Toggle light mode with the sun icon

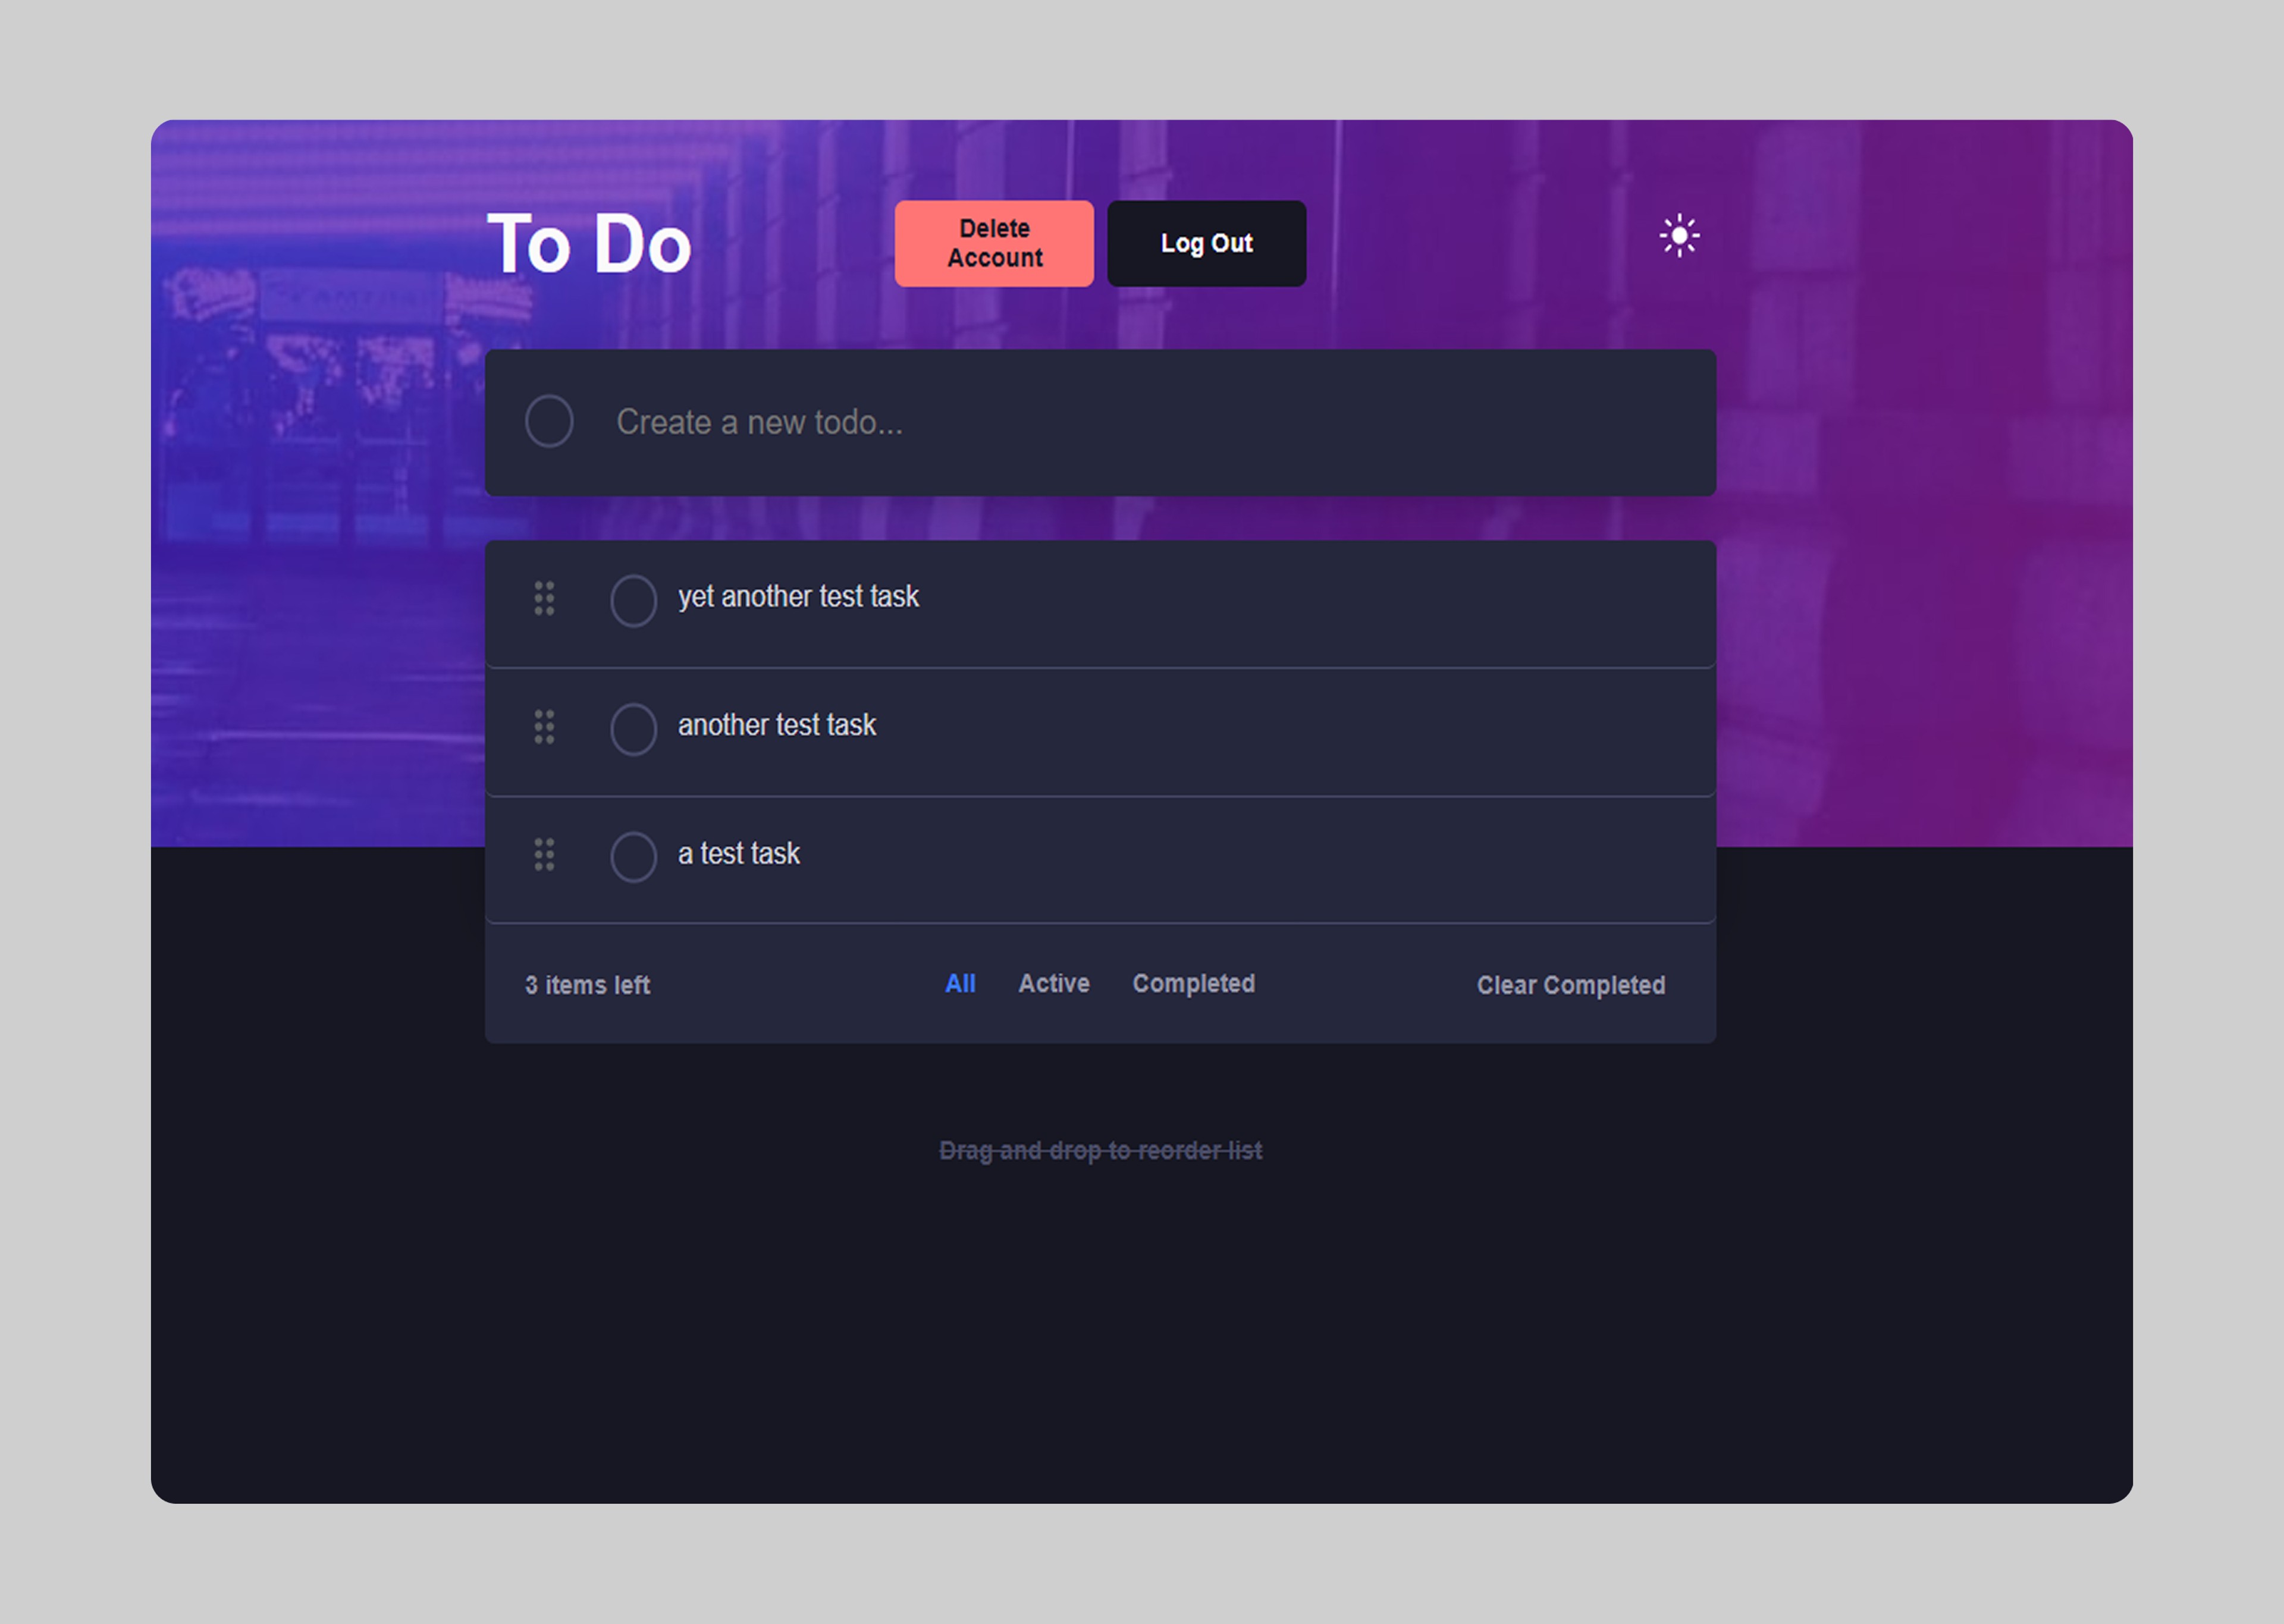click(x=1679, y=236)
